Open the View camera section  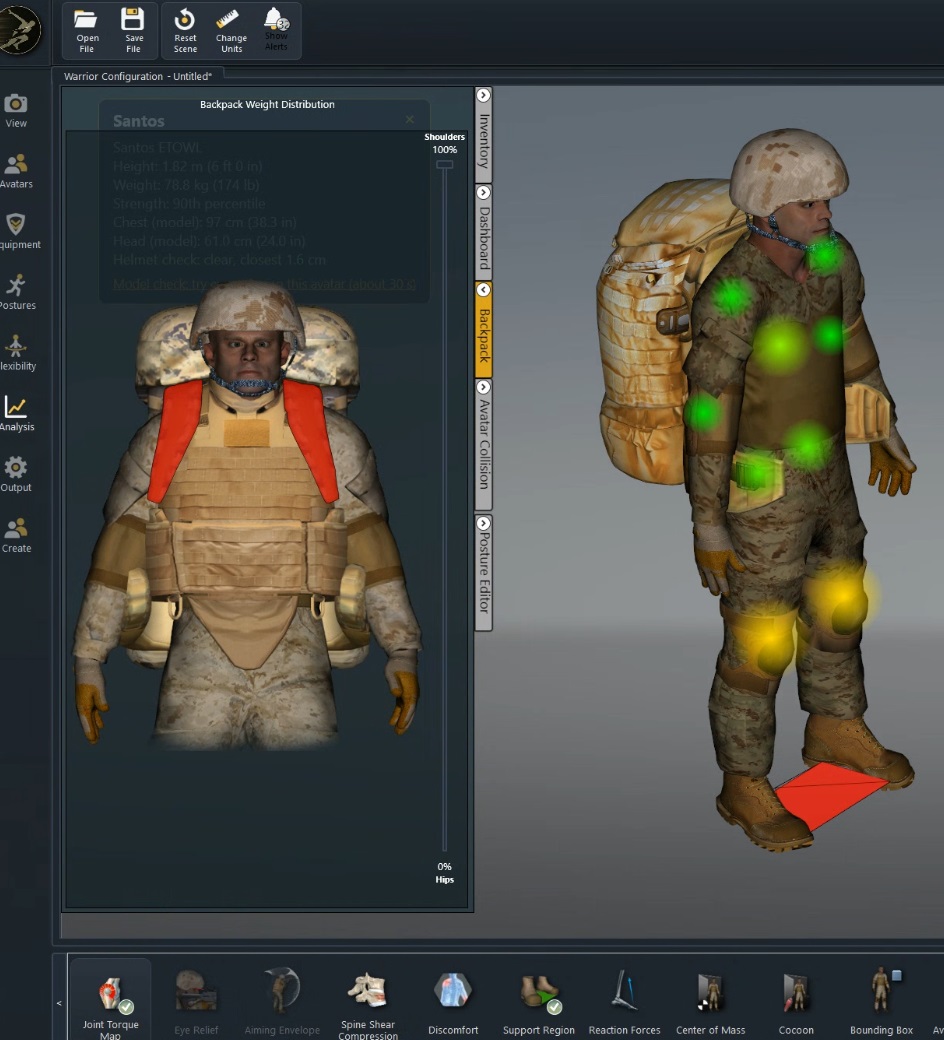tap(16, 111)
